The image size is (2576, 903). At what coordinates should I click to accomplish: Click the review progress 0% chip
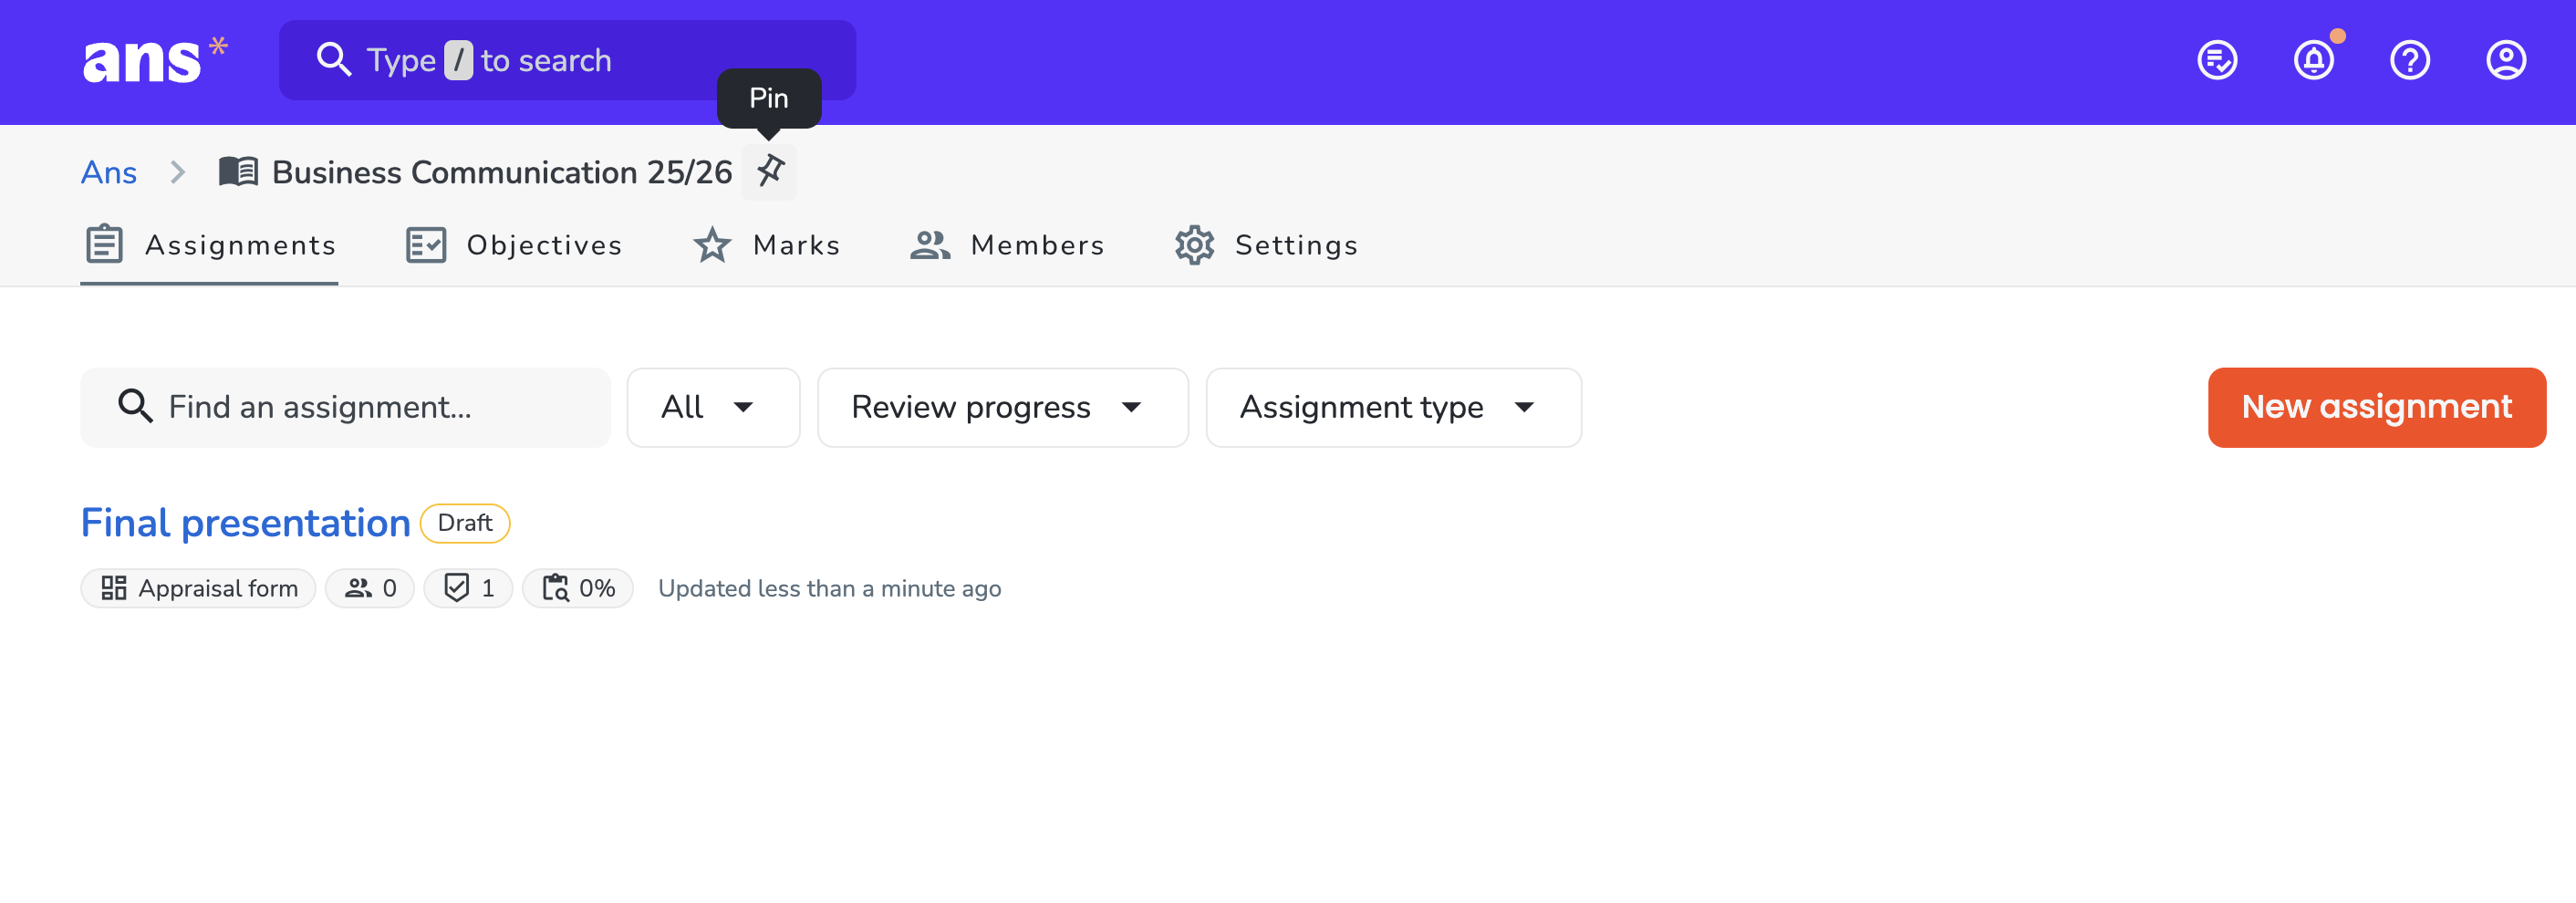pyautogui.click(x=578, y=588)
